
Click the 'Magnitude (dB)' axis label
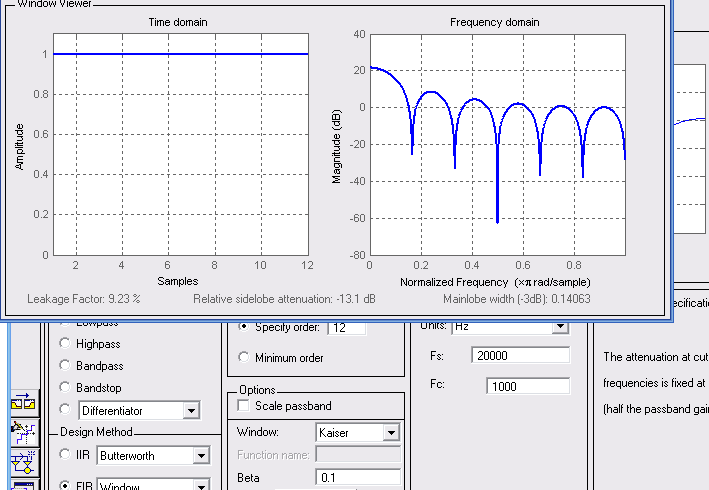[336, 146]
